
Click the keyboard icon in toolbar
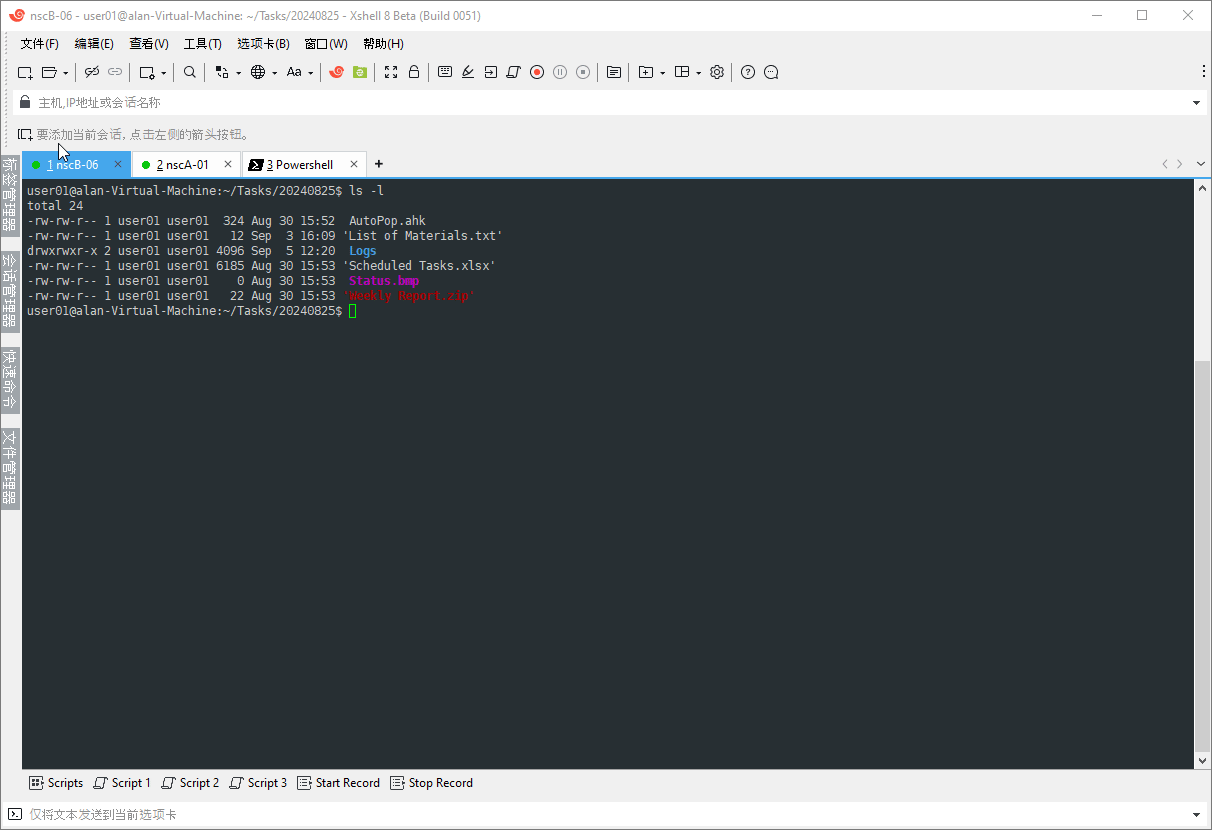[445, 72]
